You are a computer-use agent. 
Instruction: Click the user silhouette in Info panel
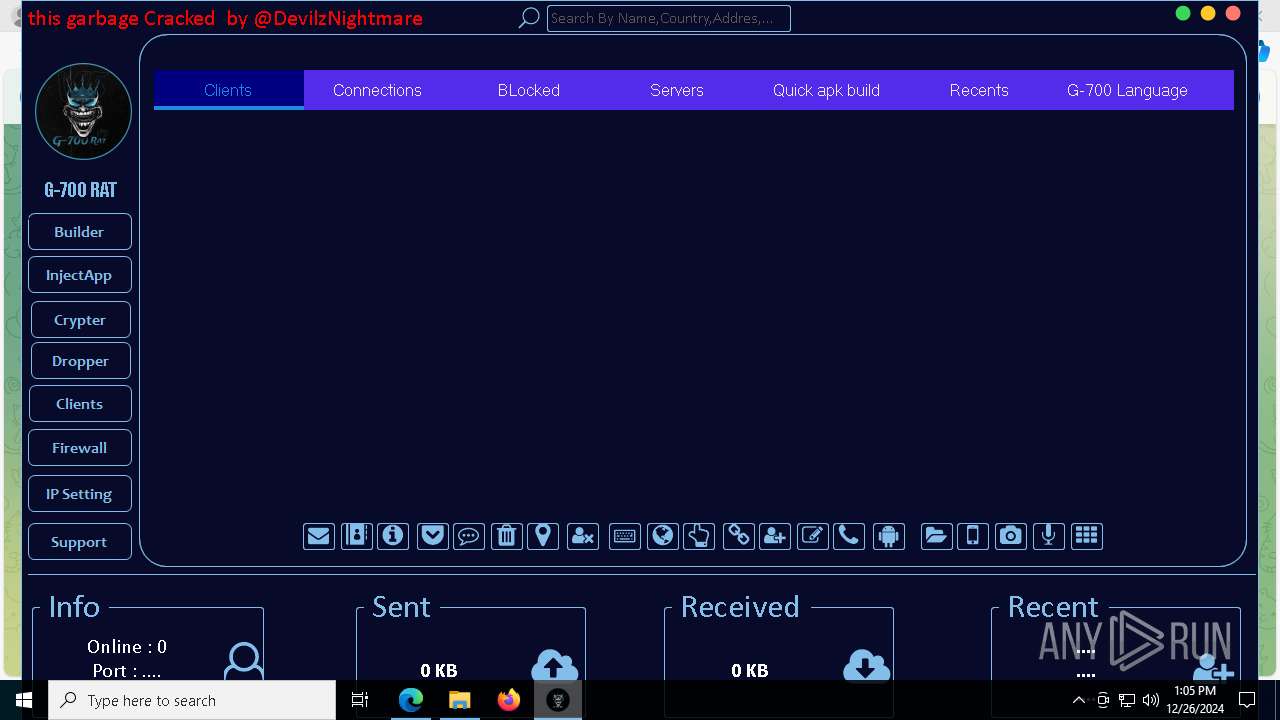pyautogui.click(x=243, y=662)
